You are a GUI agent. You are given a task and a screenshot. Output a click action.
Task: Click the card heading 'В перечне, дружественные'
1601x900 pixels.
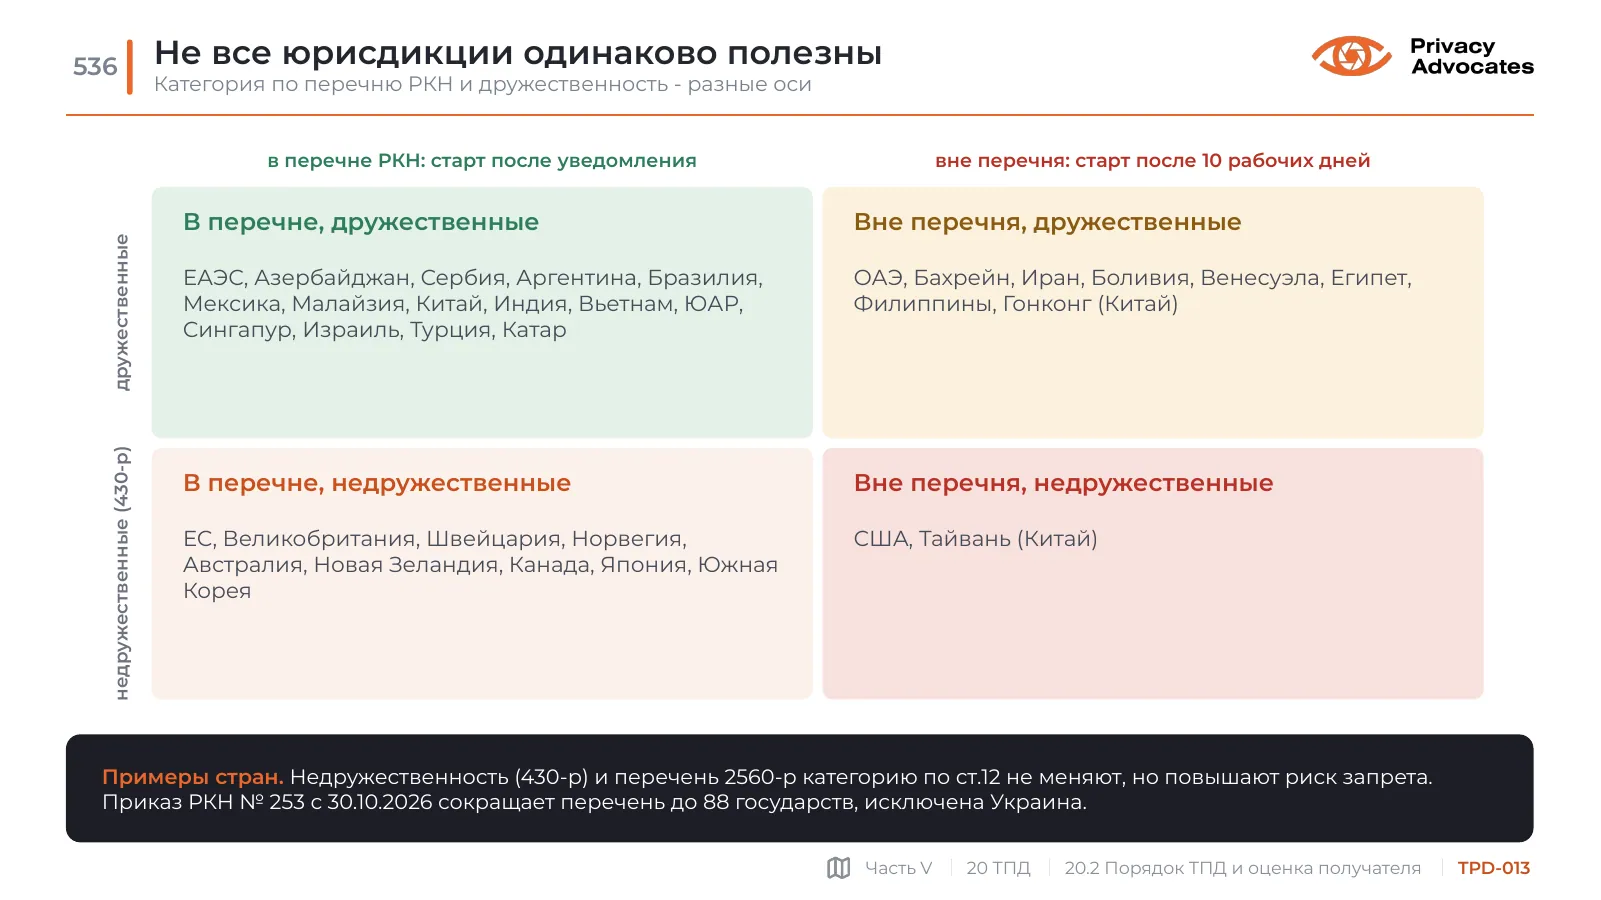pos(361,222)
